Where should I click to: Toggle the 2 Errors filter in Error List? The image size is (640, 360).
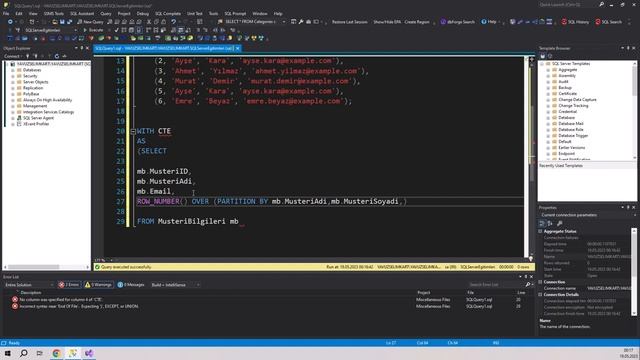[x=69, y=284]
